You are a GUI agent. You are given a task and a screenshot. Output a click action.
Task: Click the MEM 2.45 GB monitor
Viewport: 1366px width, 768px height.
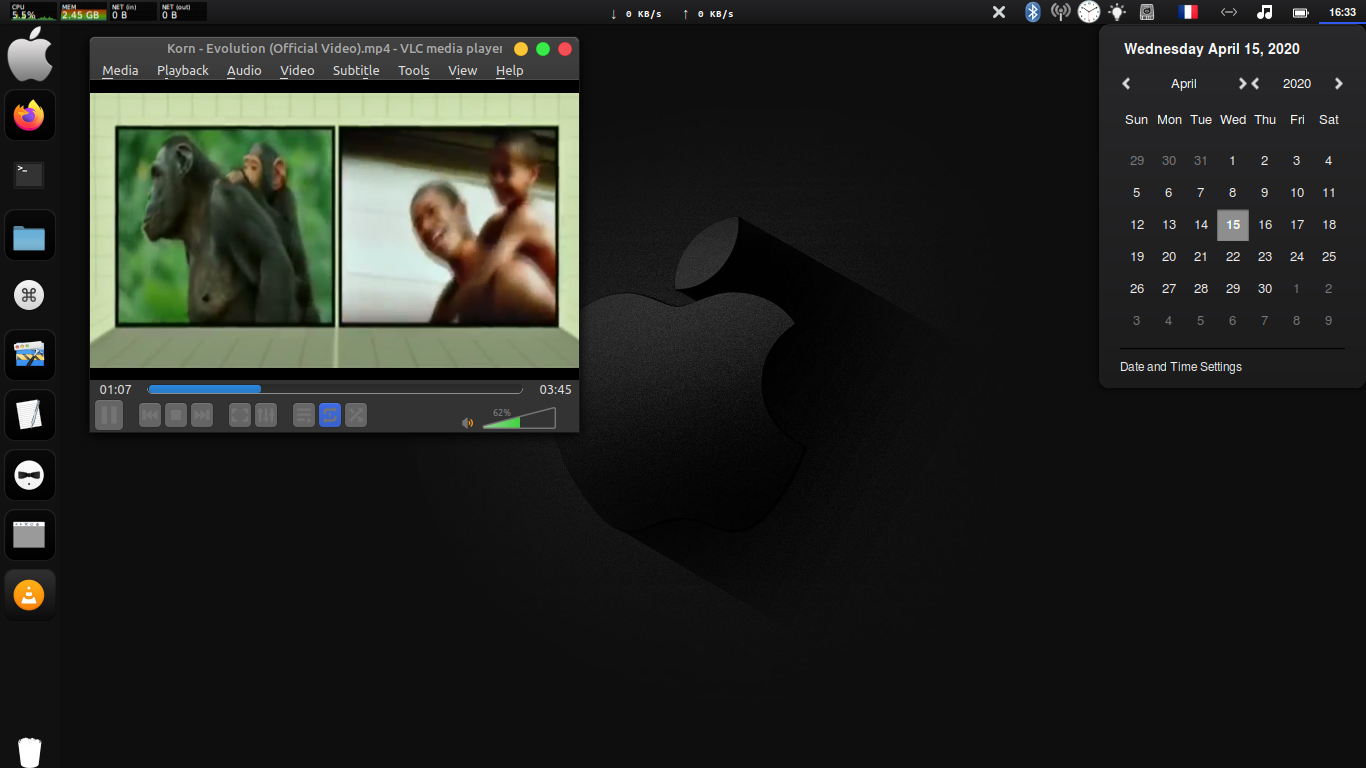83,12
